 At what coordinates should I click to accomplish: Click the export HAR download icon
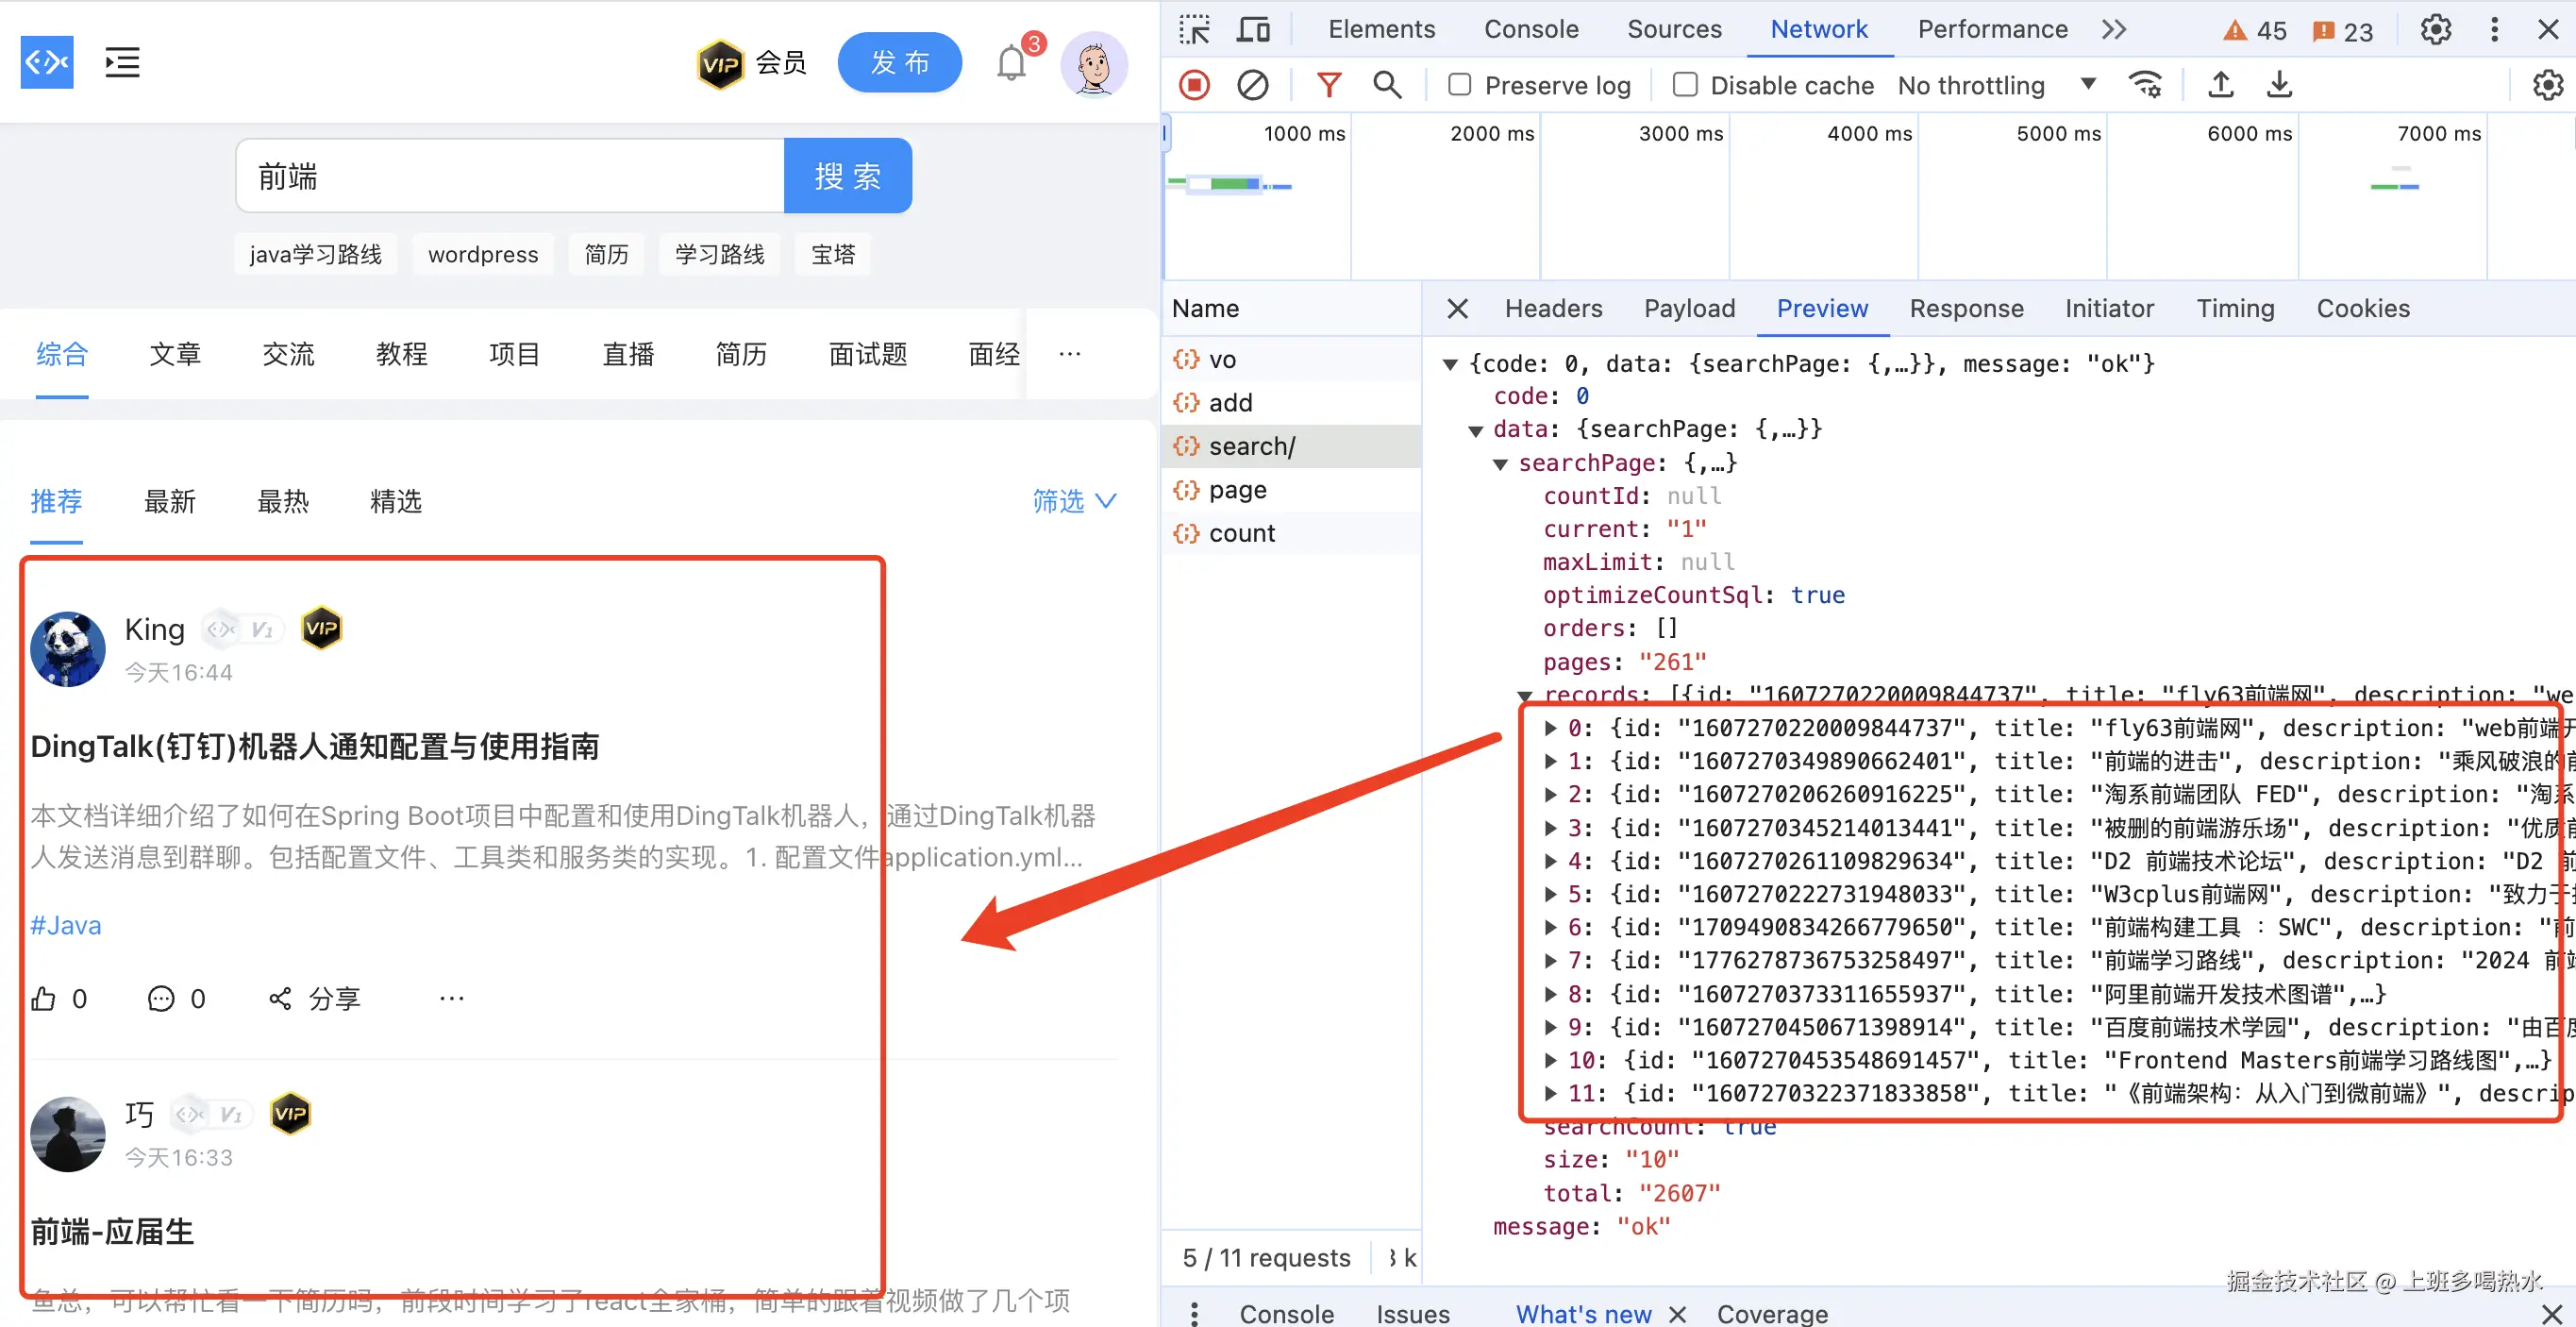pyautogui.click(x=2278, y=85)
